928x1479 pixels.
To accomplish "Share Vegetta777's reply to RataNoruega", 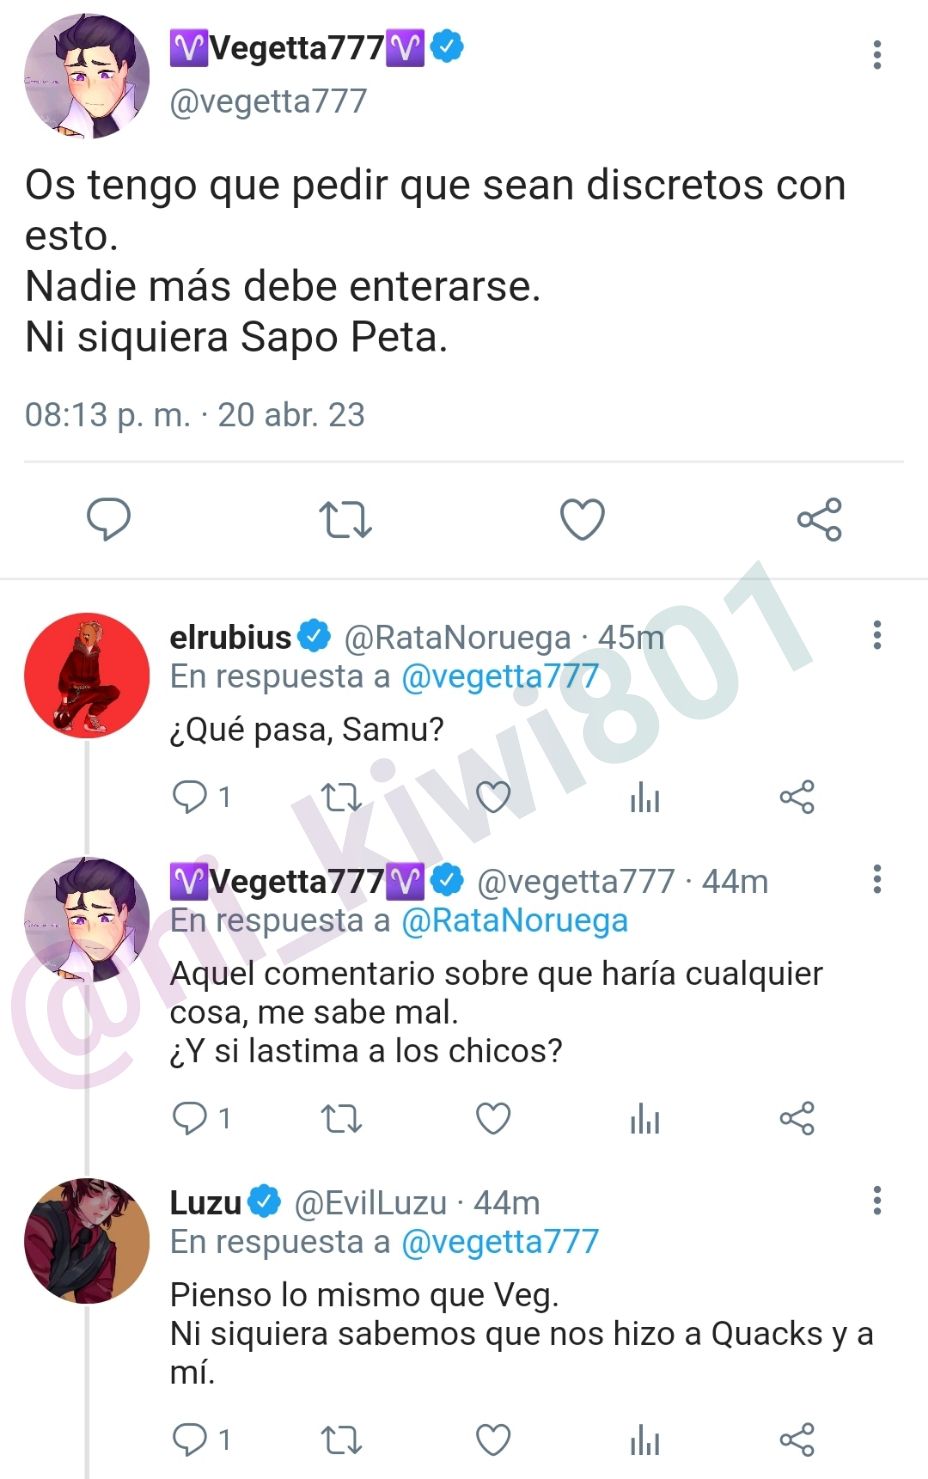I will (x=797, y=1118).
